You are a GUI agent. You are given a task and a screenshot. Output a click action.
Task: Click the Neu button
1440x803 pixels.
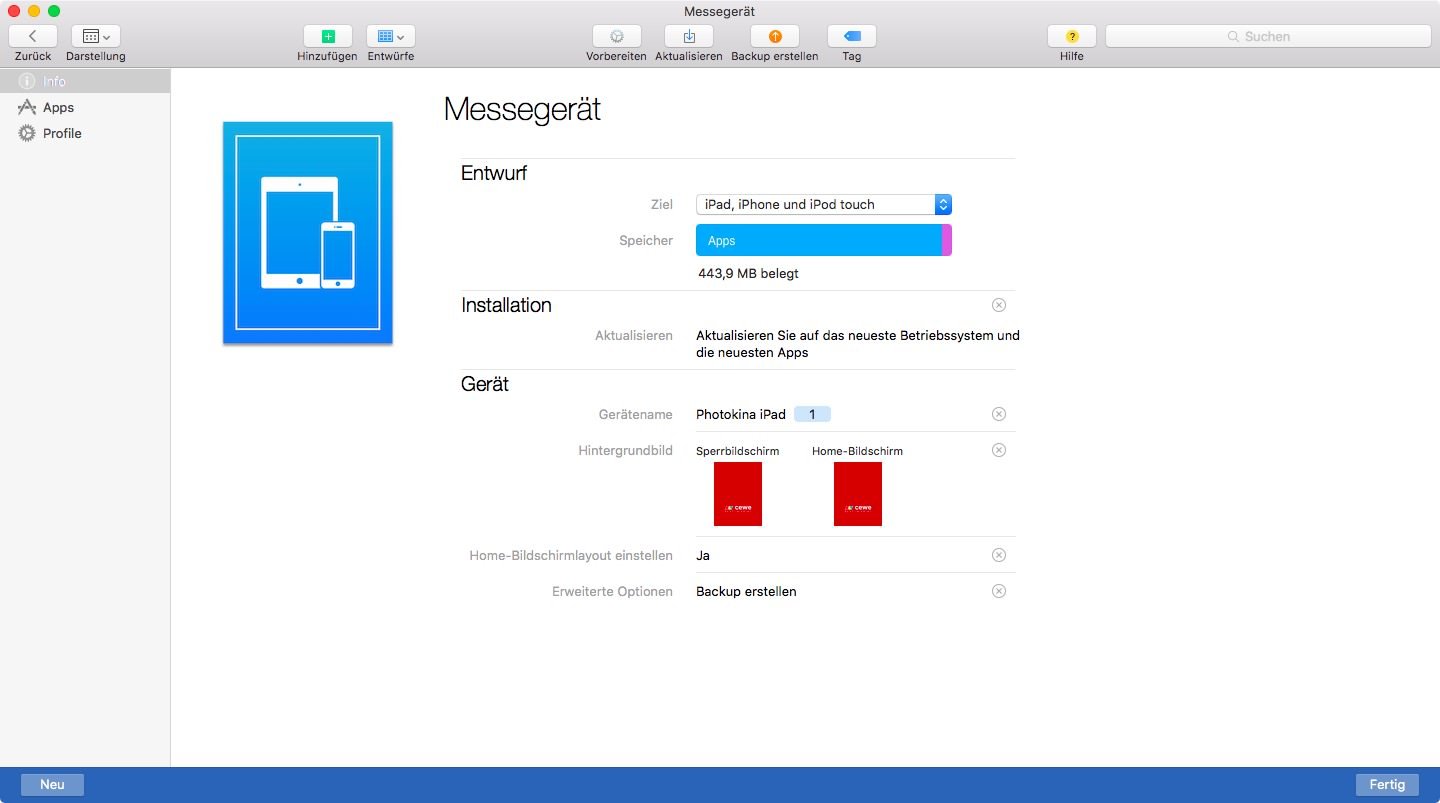pos(51,784)
